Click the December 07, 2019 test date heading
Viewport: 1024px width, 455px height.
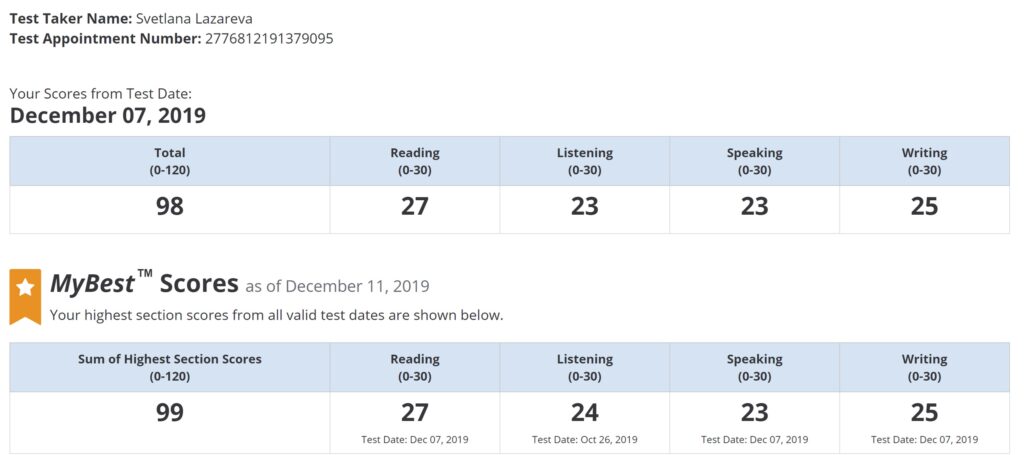tap(108, 116)
